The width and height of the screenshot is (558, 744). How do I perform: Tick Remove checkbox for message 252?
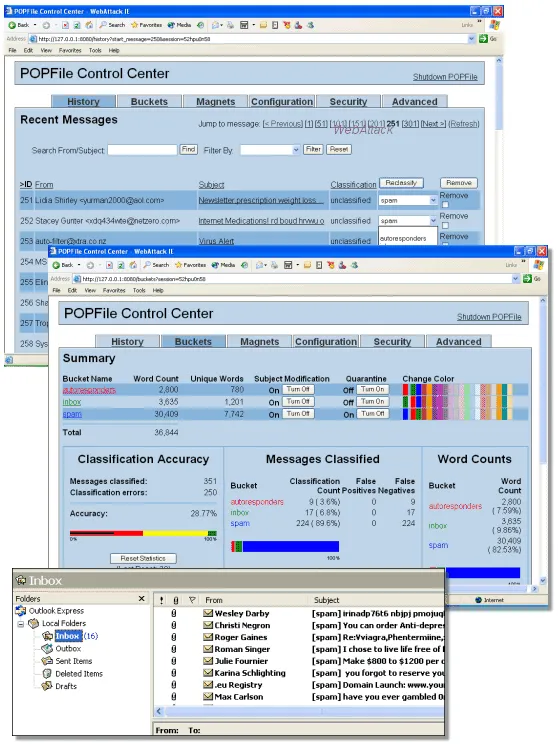click(x=445, y=225)
